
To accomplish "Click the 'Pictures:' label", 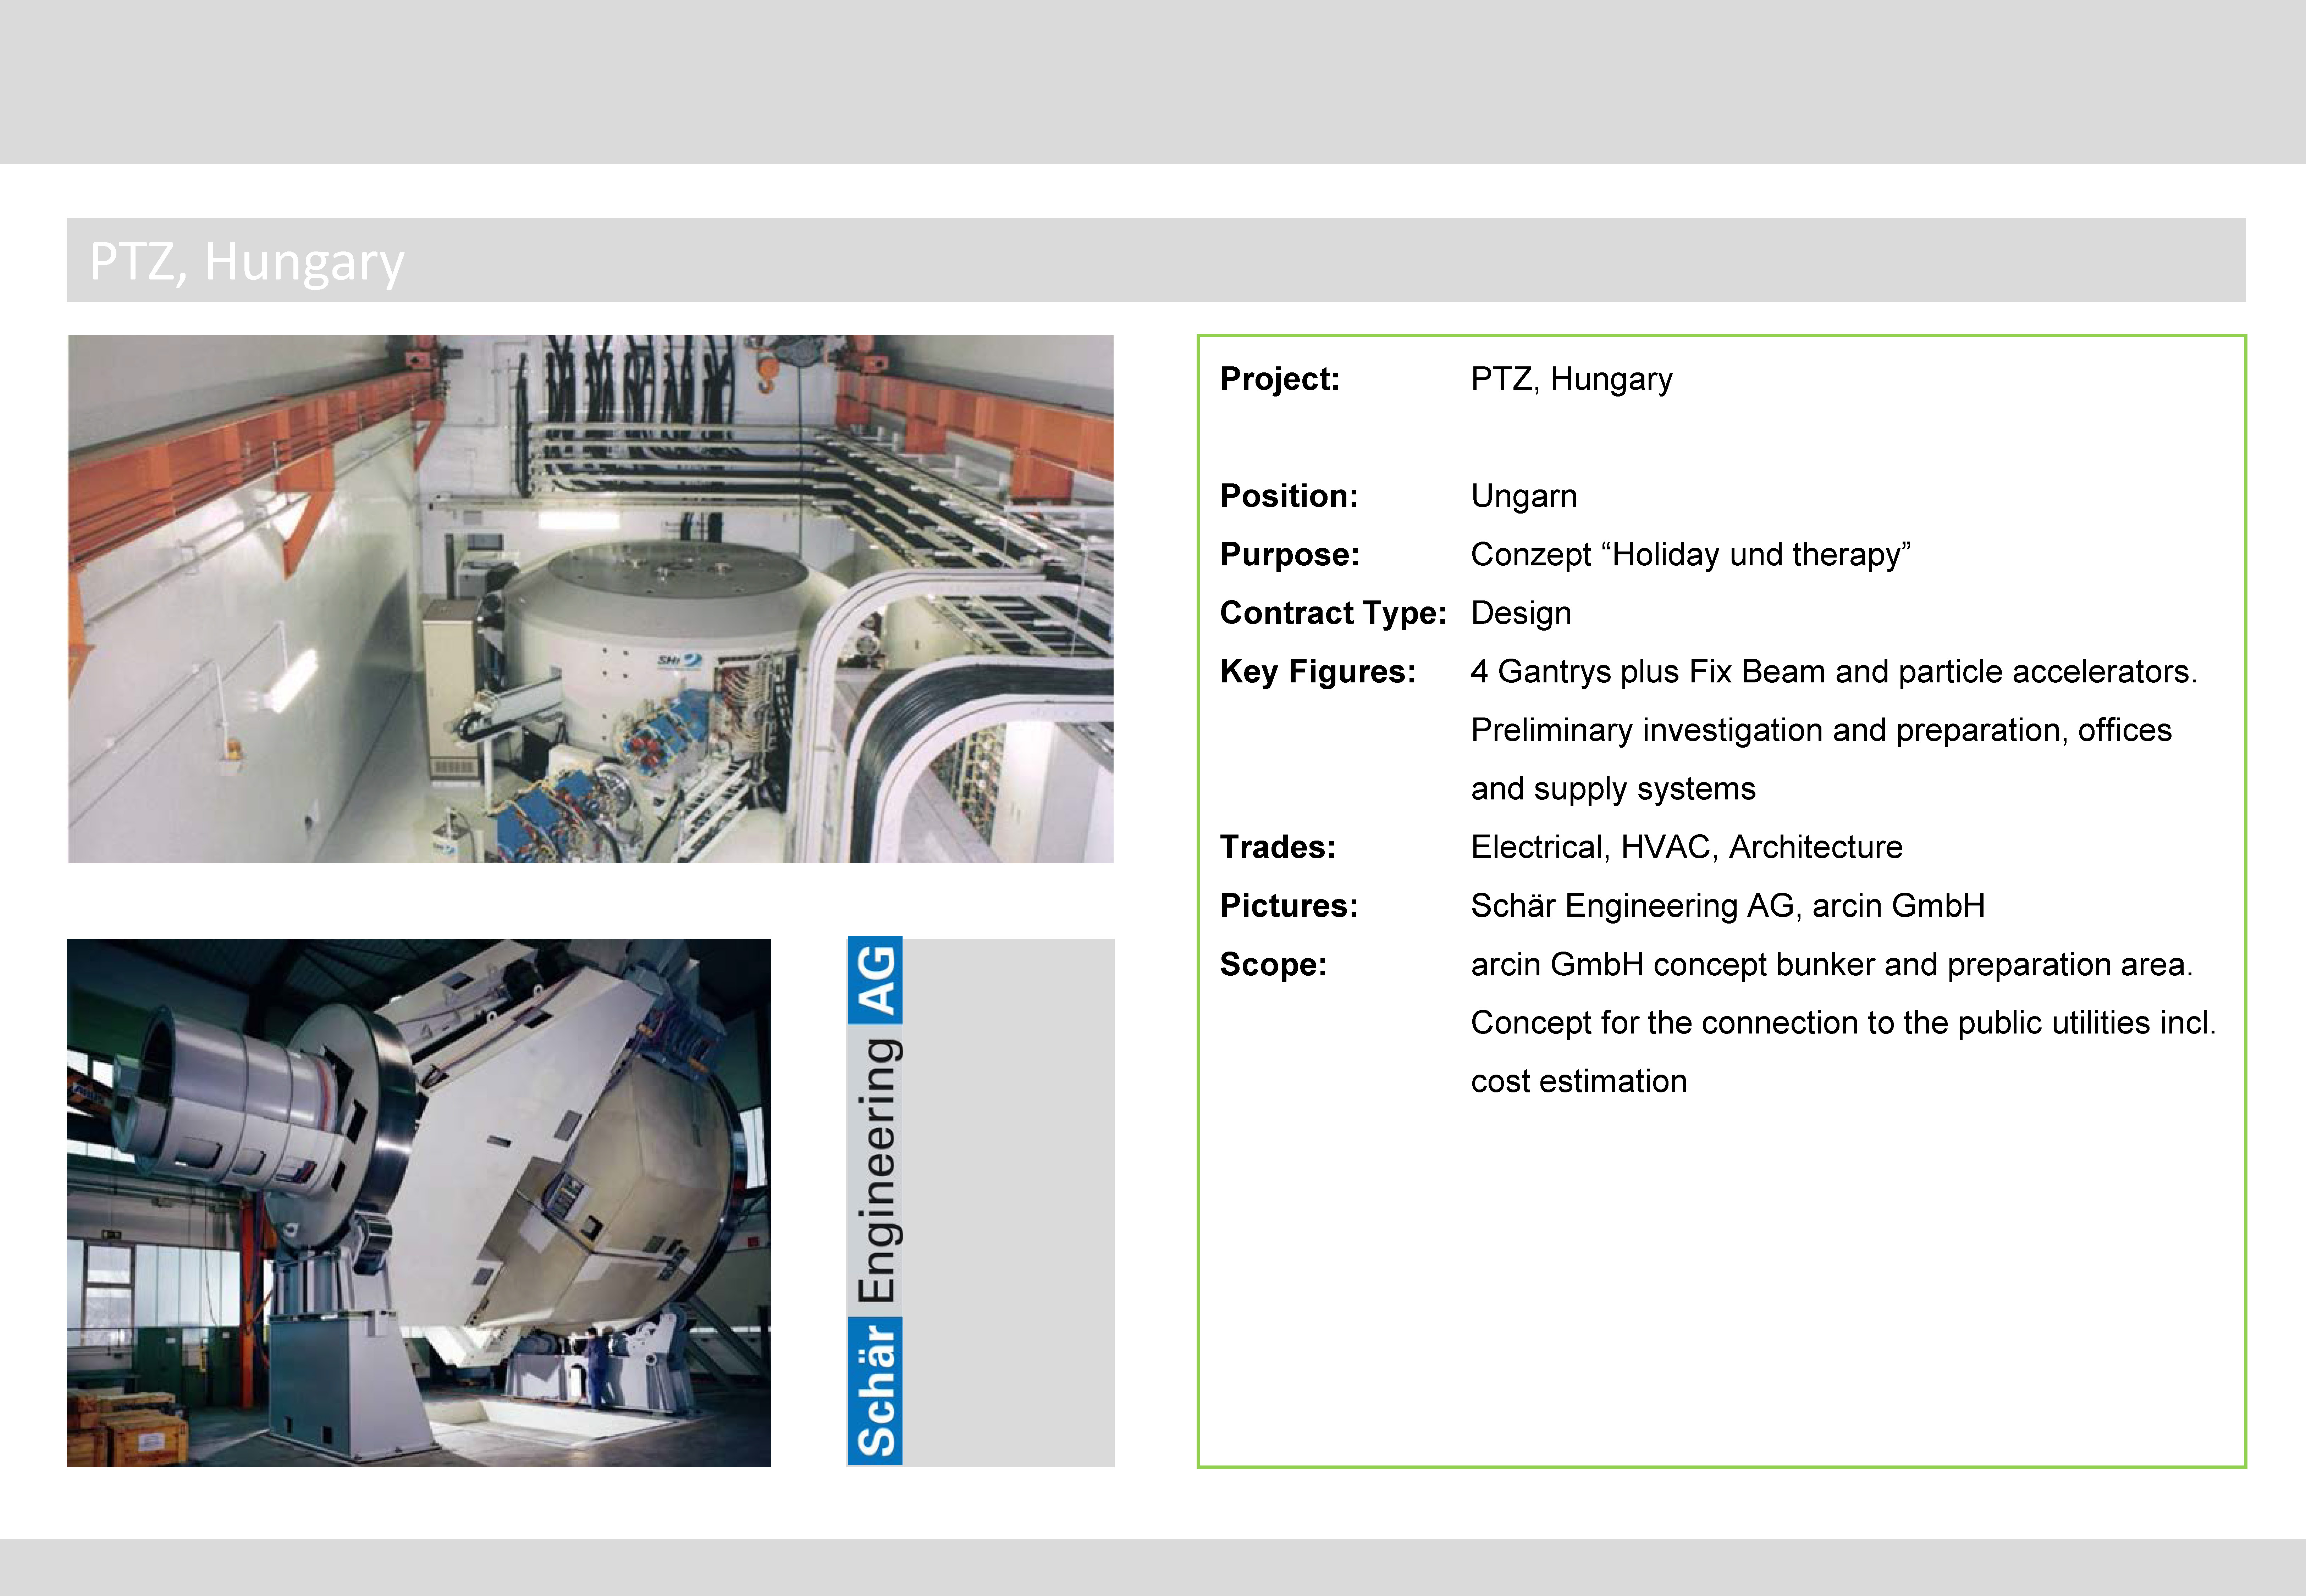I will click(1289, 906).
